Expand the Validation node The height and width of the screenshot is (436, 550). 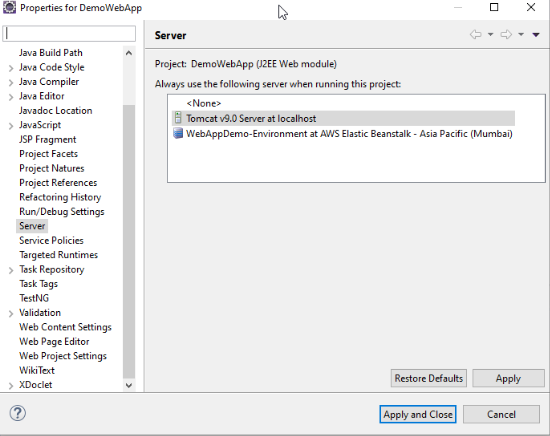click(x=11, y=313)
